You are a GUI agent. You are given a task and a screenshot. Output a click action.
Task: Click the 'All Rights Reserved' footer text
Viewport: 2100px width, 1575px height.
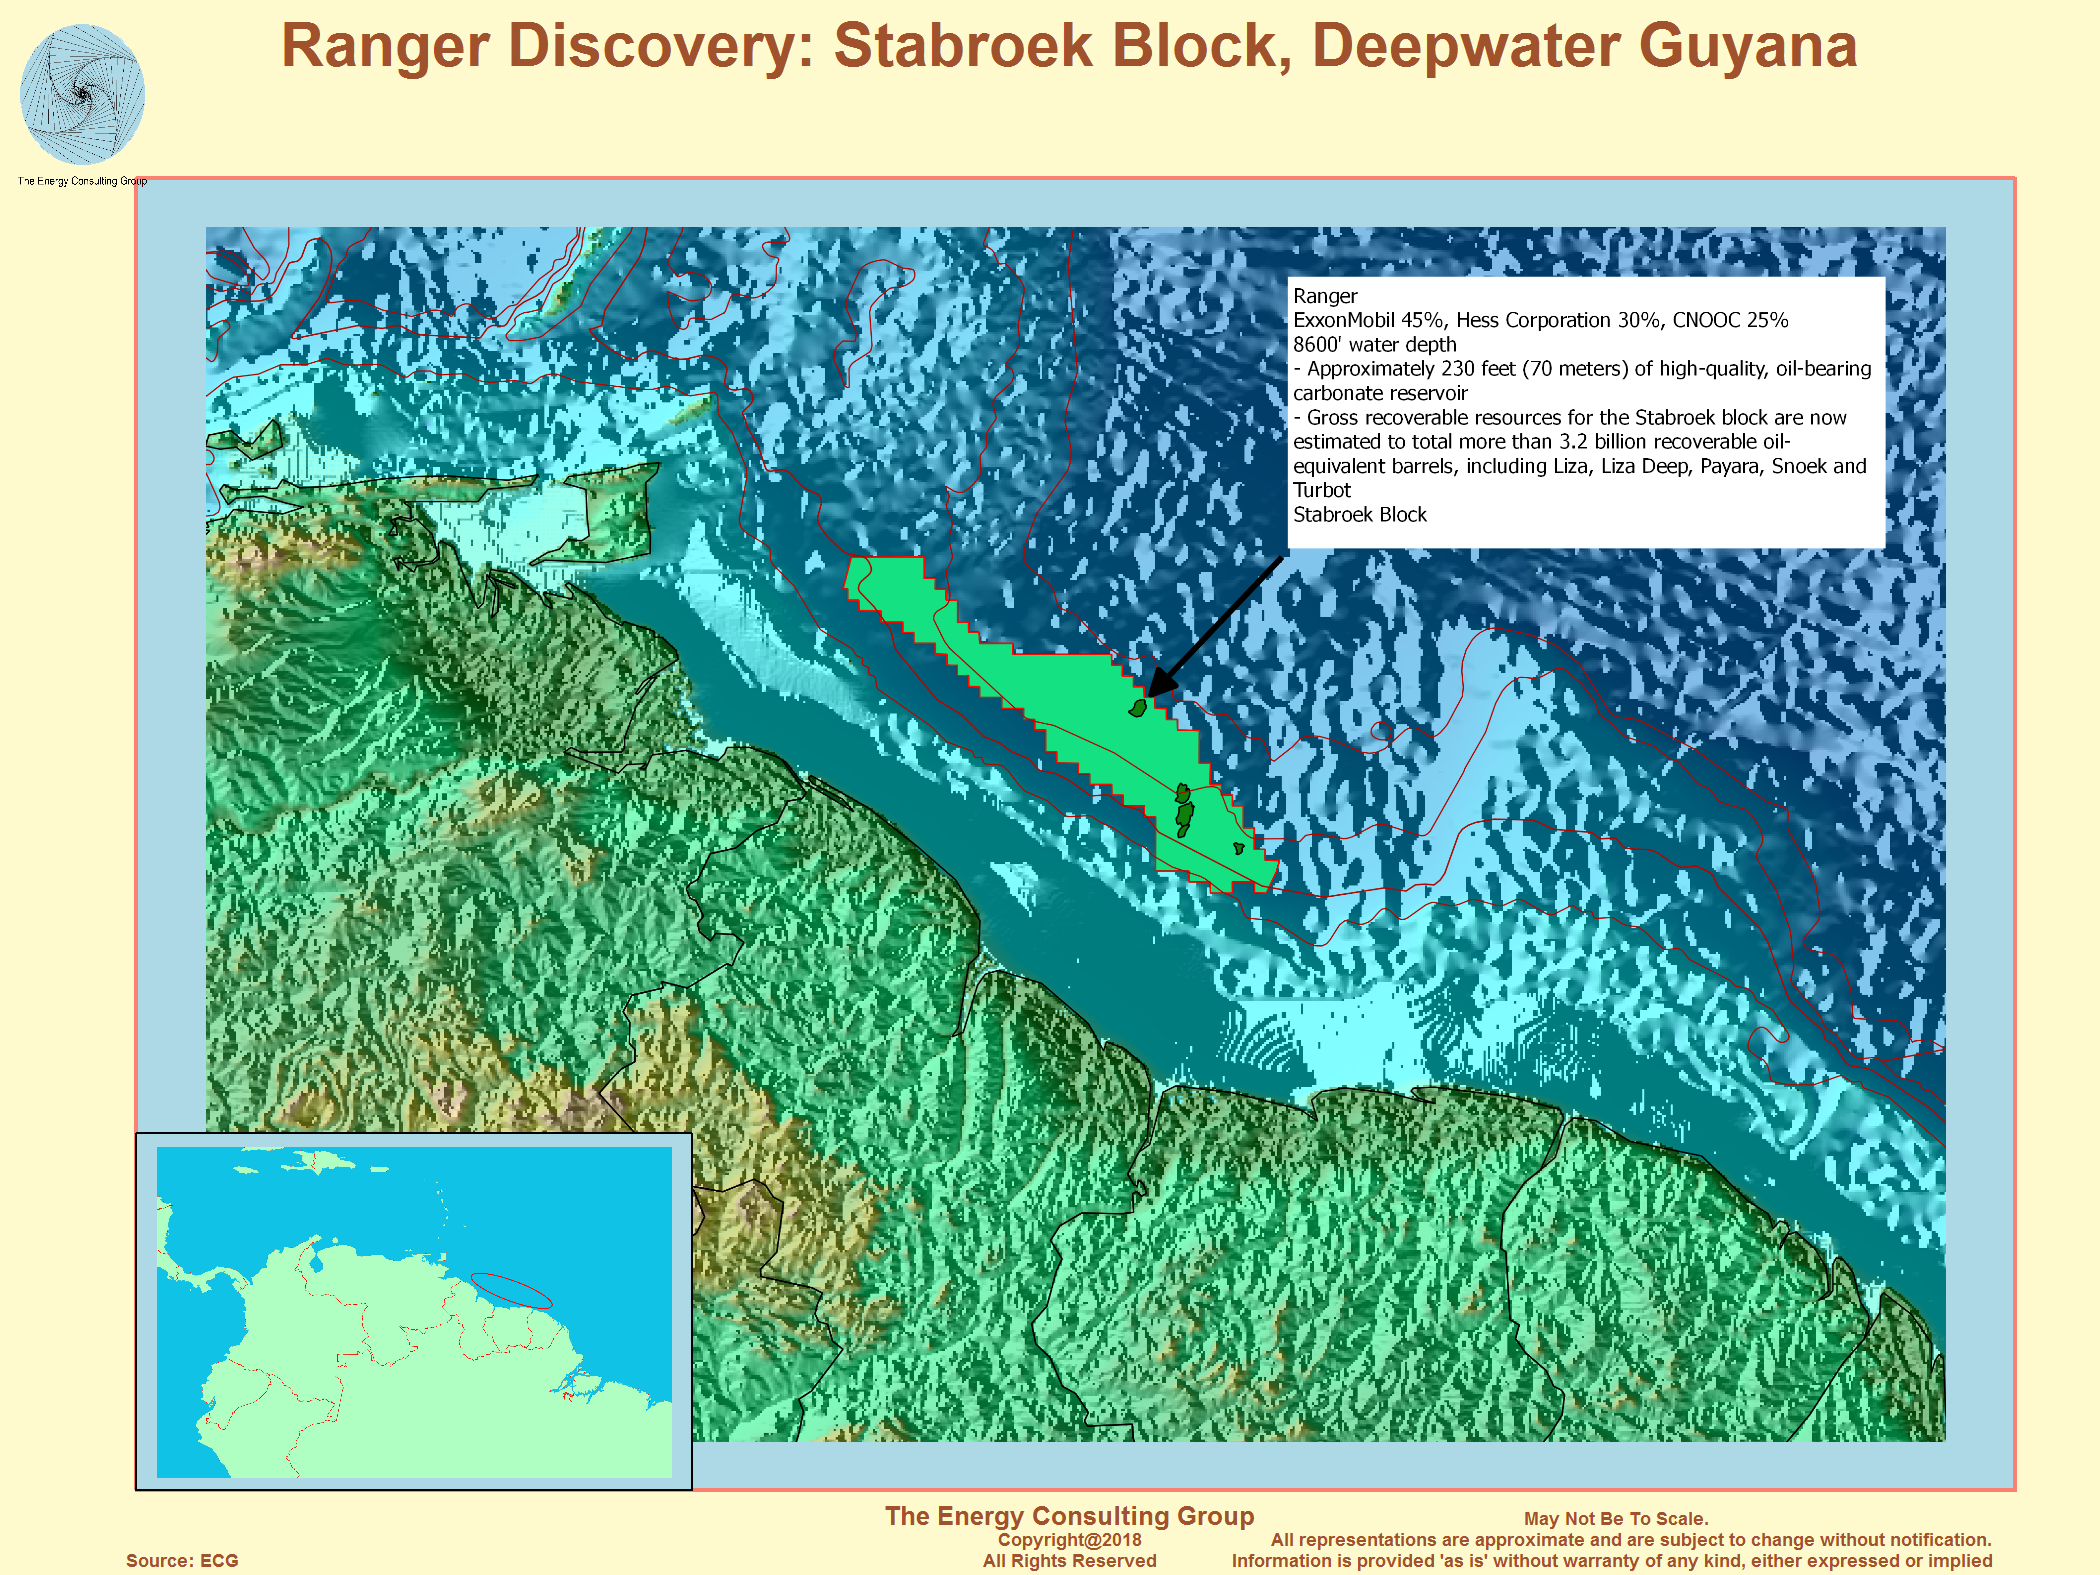1069,1561
